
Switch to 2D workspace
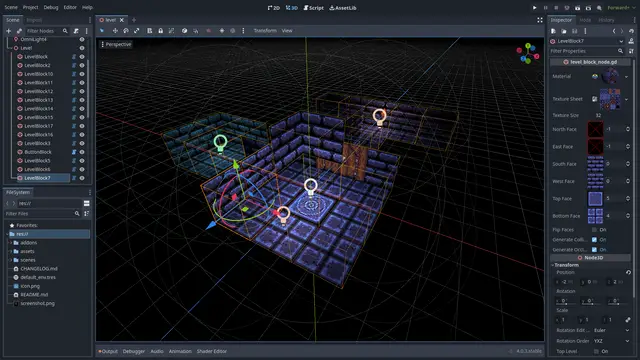click(274, 8)
